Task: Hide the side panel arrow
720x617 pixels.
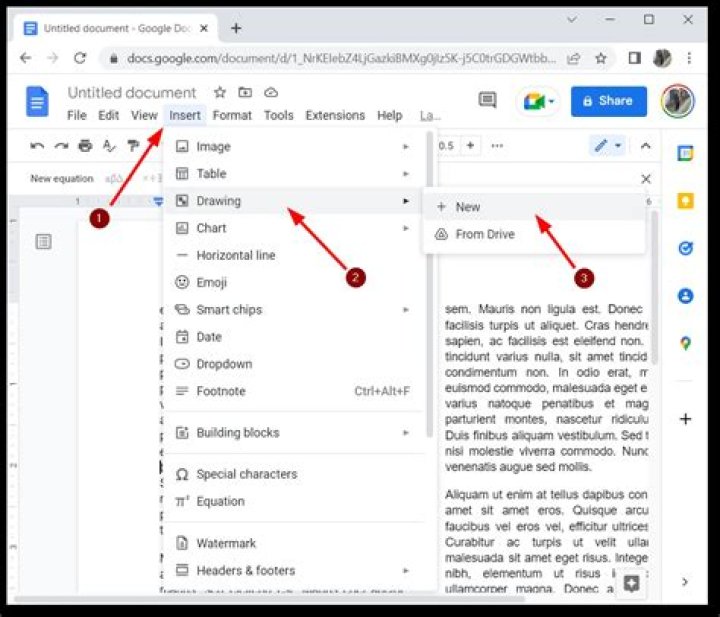Action: [x=685, y=582]
